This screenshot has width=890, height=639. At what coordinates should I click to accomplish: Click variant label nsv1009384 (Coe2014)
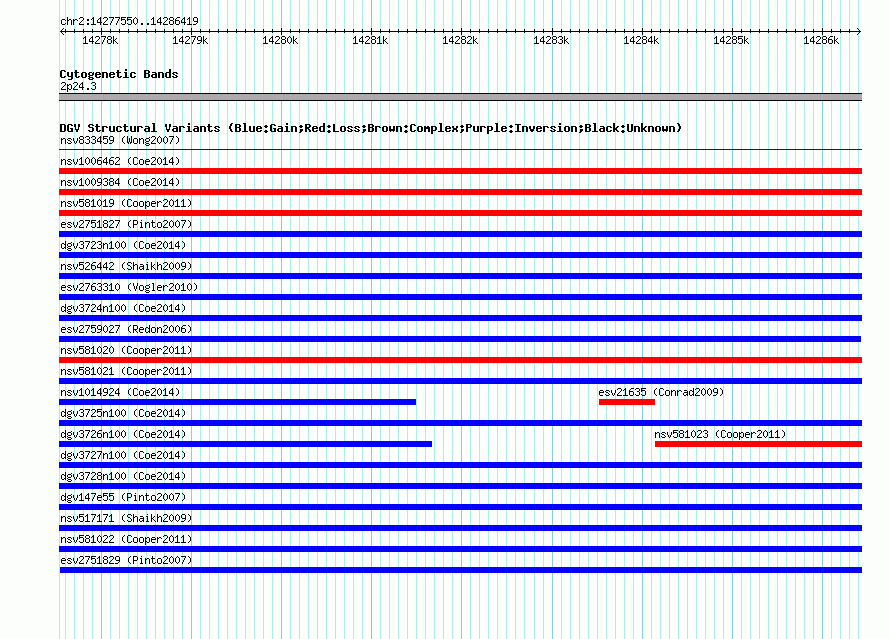(x=120, y=182)
